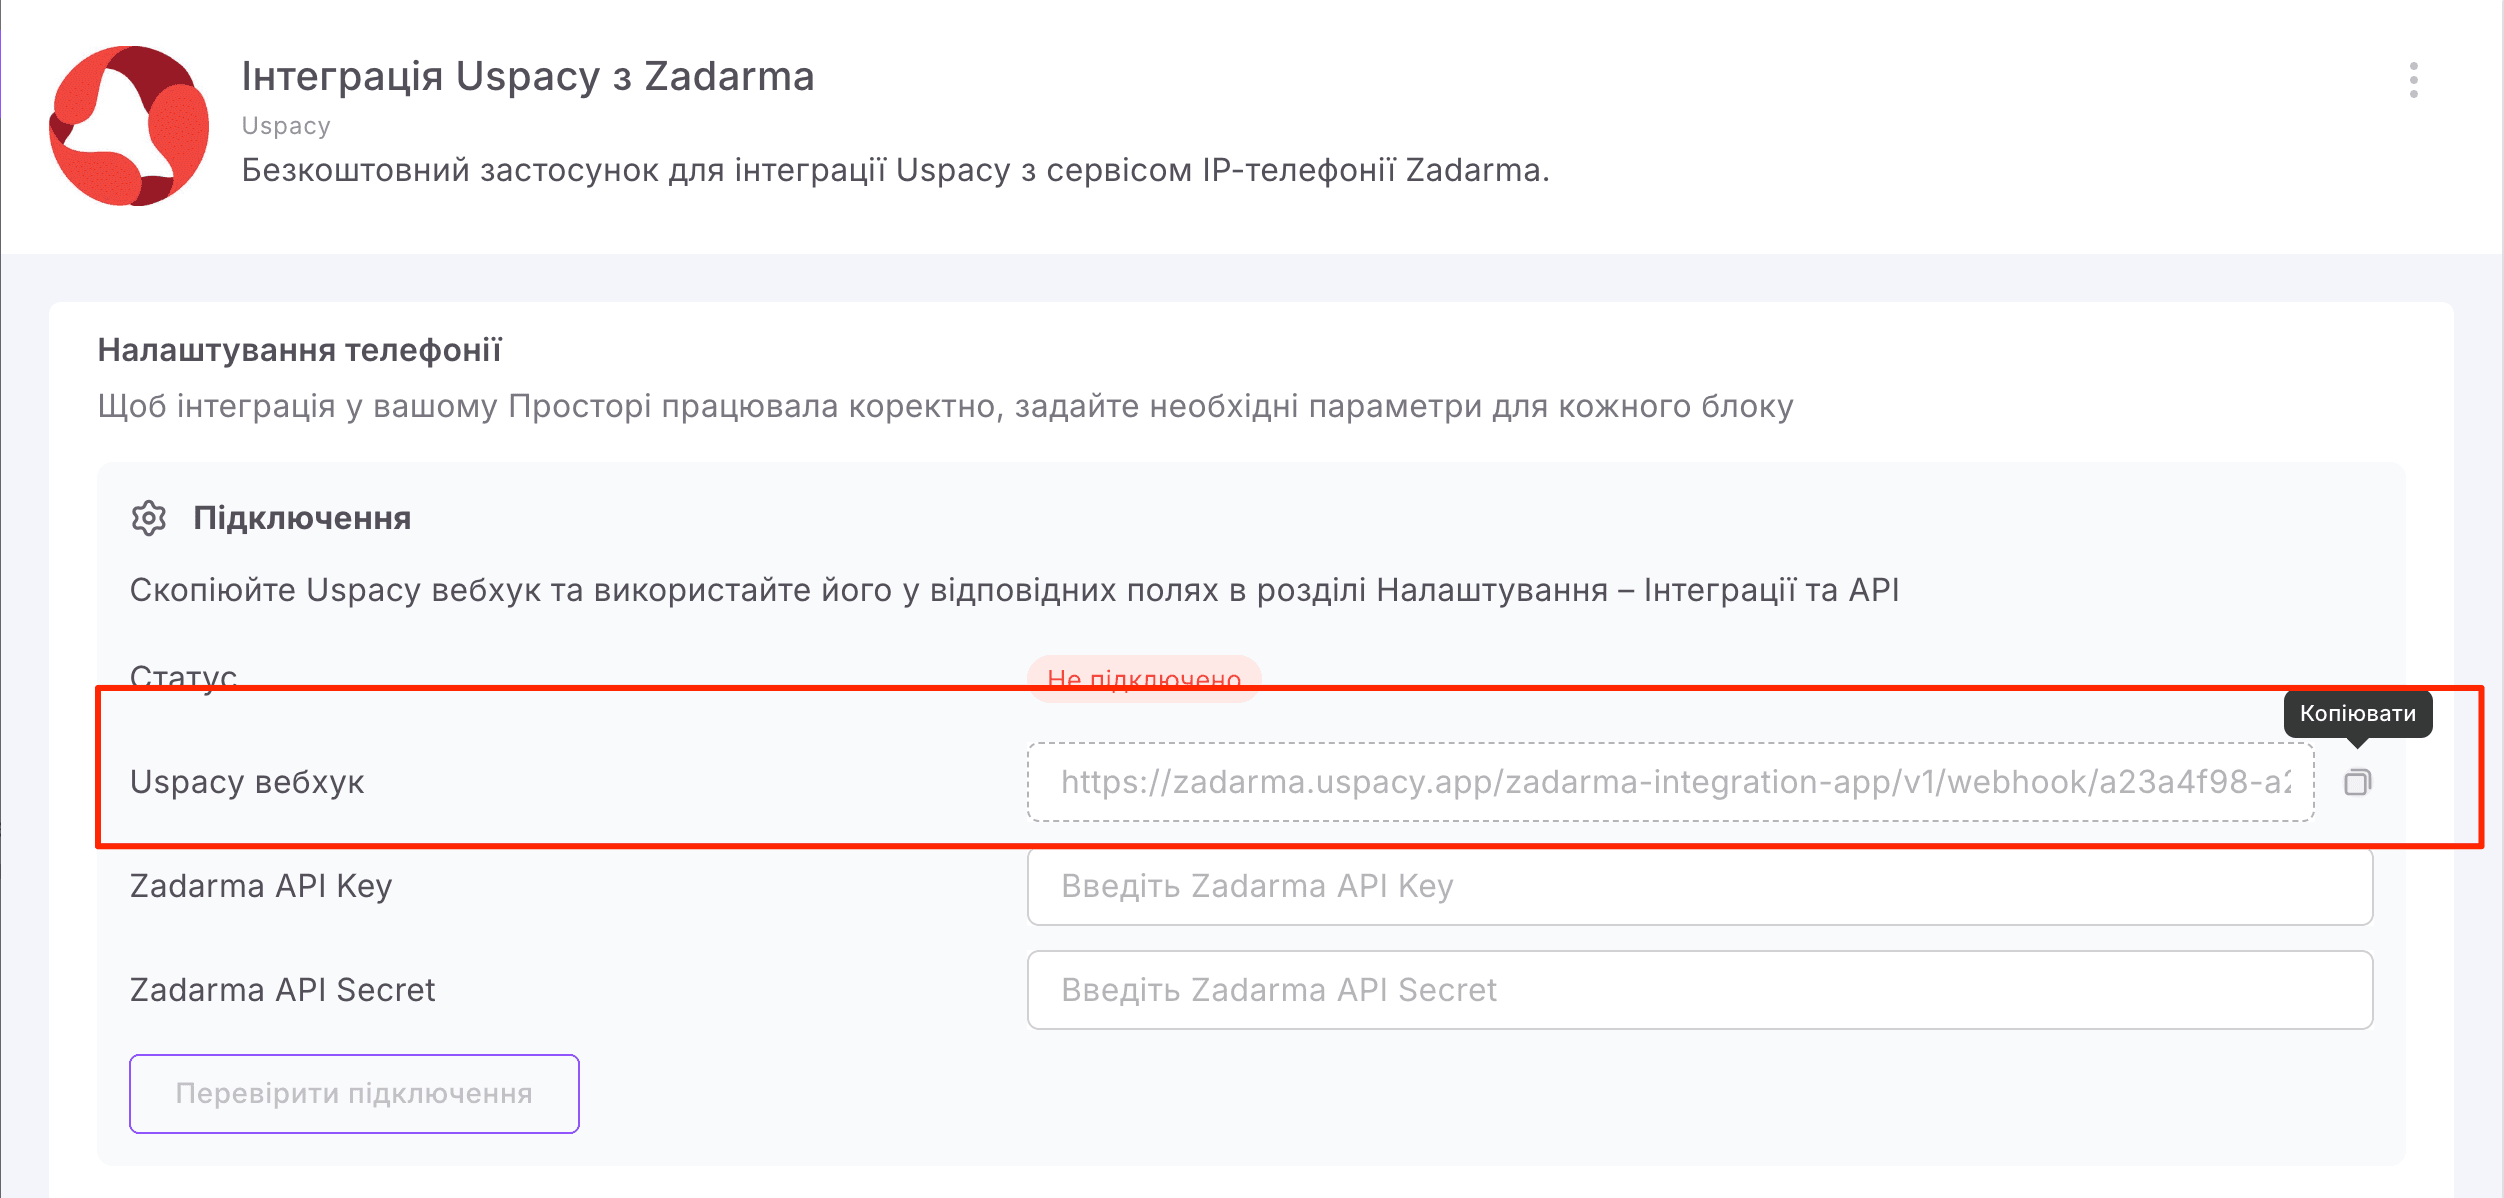The height and width of the screenshot is (1198, 2504).
Task: Click the Zadarma API Secret input field
Action: click(x=1700, y=990)
